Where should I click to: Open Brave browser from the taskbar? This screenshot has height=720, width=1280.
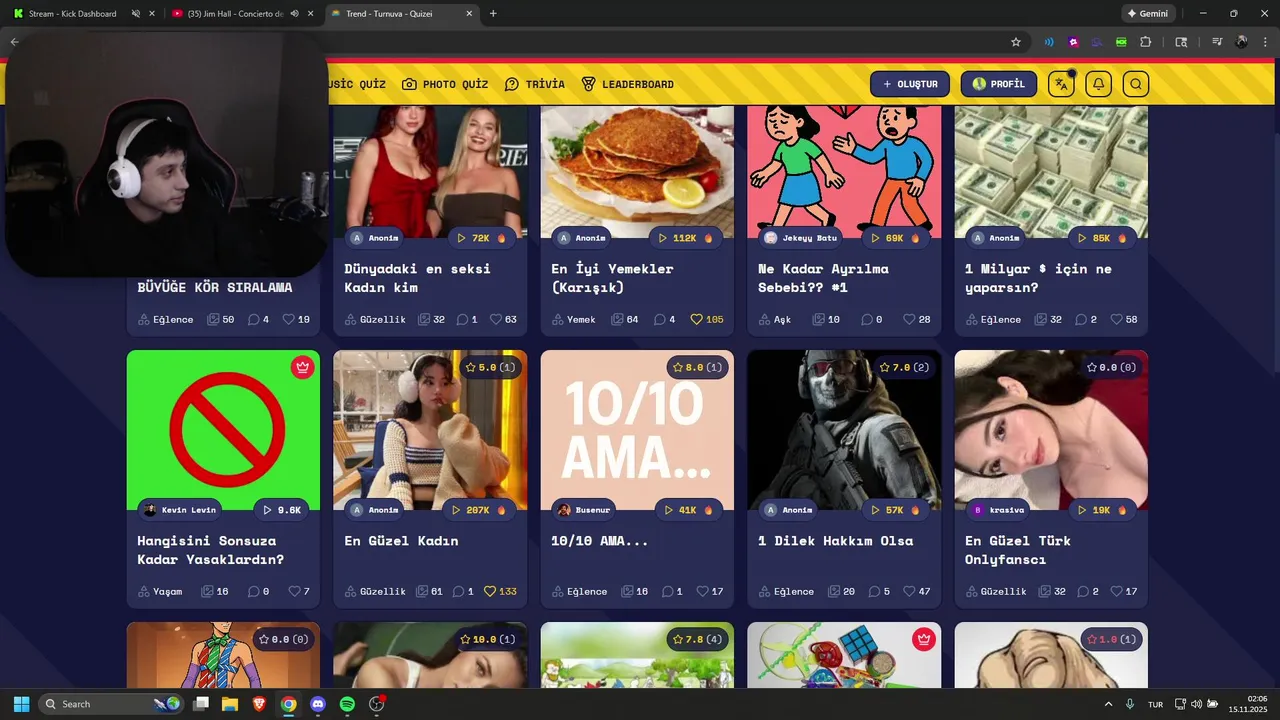(259, 704)
